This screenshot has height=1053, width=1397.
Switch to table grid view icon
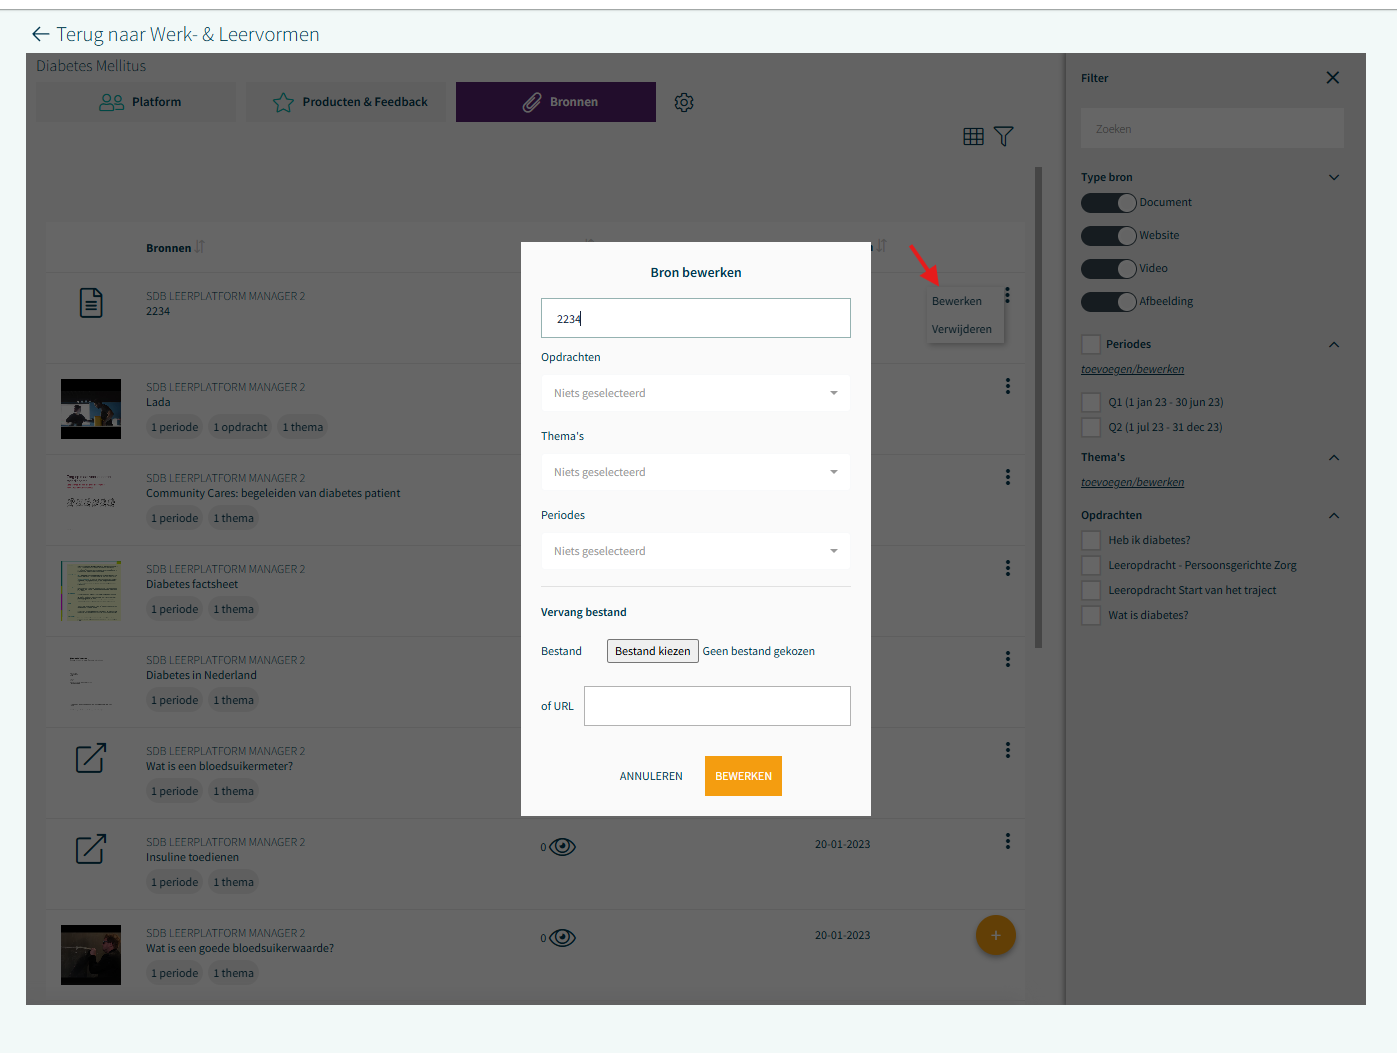(x=973, y=137)
